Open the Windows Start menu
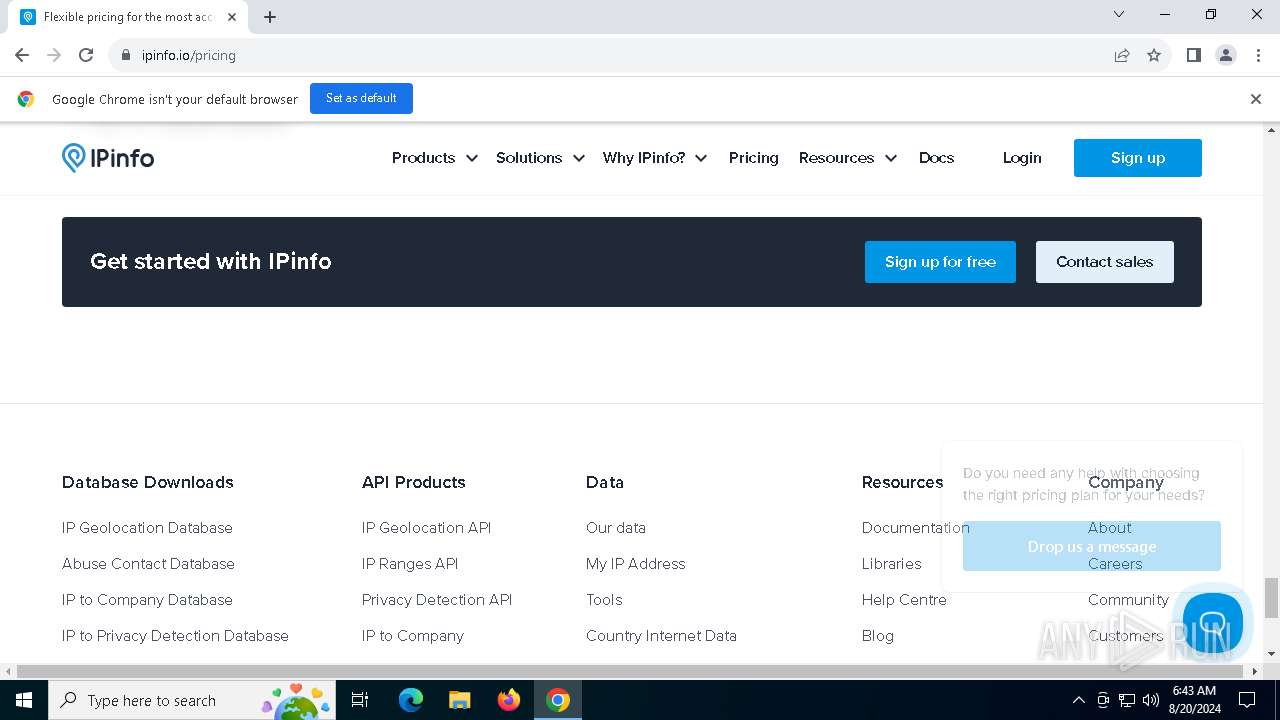This screenshot has height=720, width=1280. click(x=24, y=700)
